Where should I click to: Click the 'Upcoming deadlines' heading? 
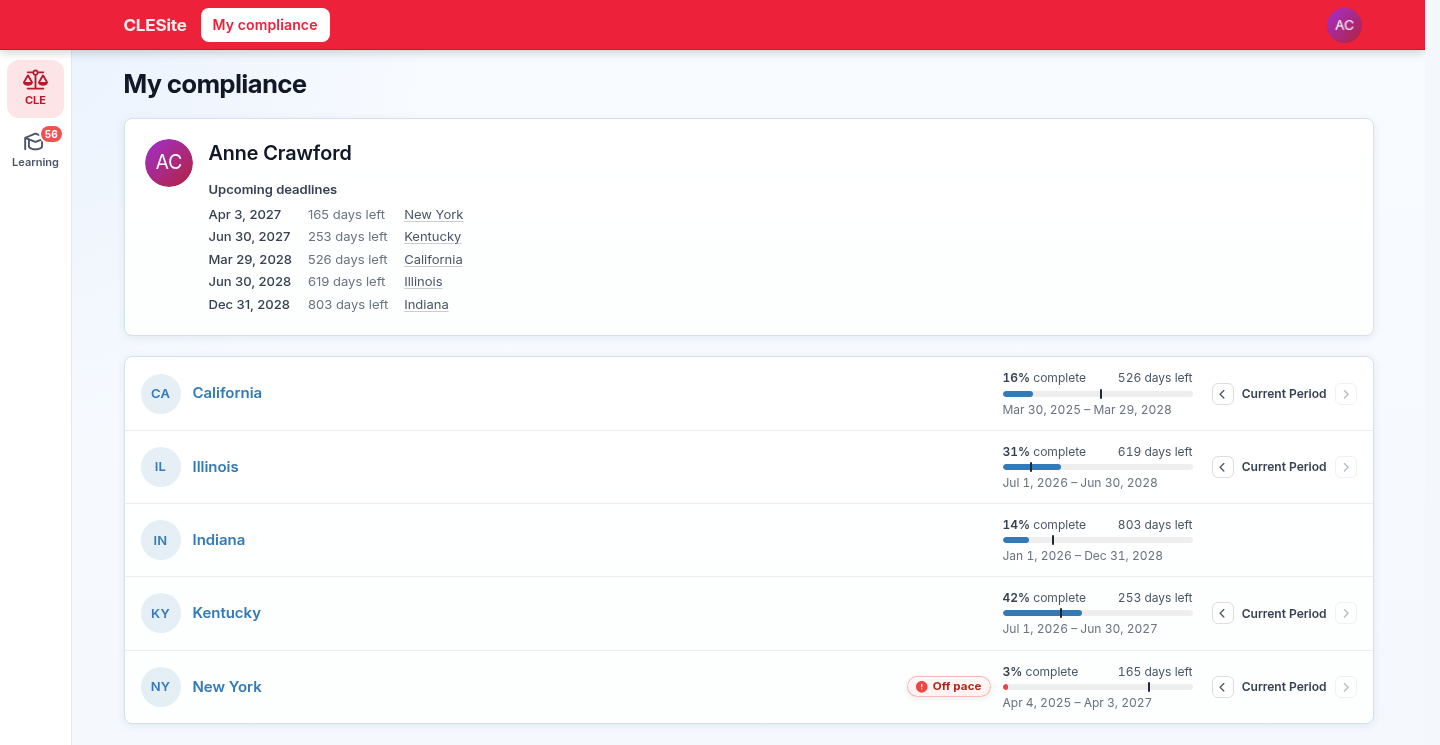coord(273,190)
